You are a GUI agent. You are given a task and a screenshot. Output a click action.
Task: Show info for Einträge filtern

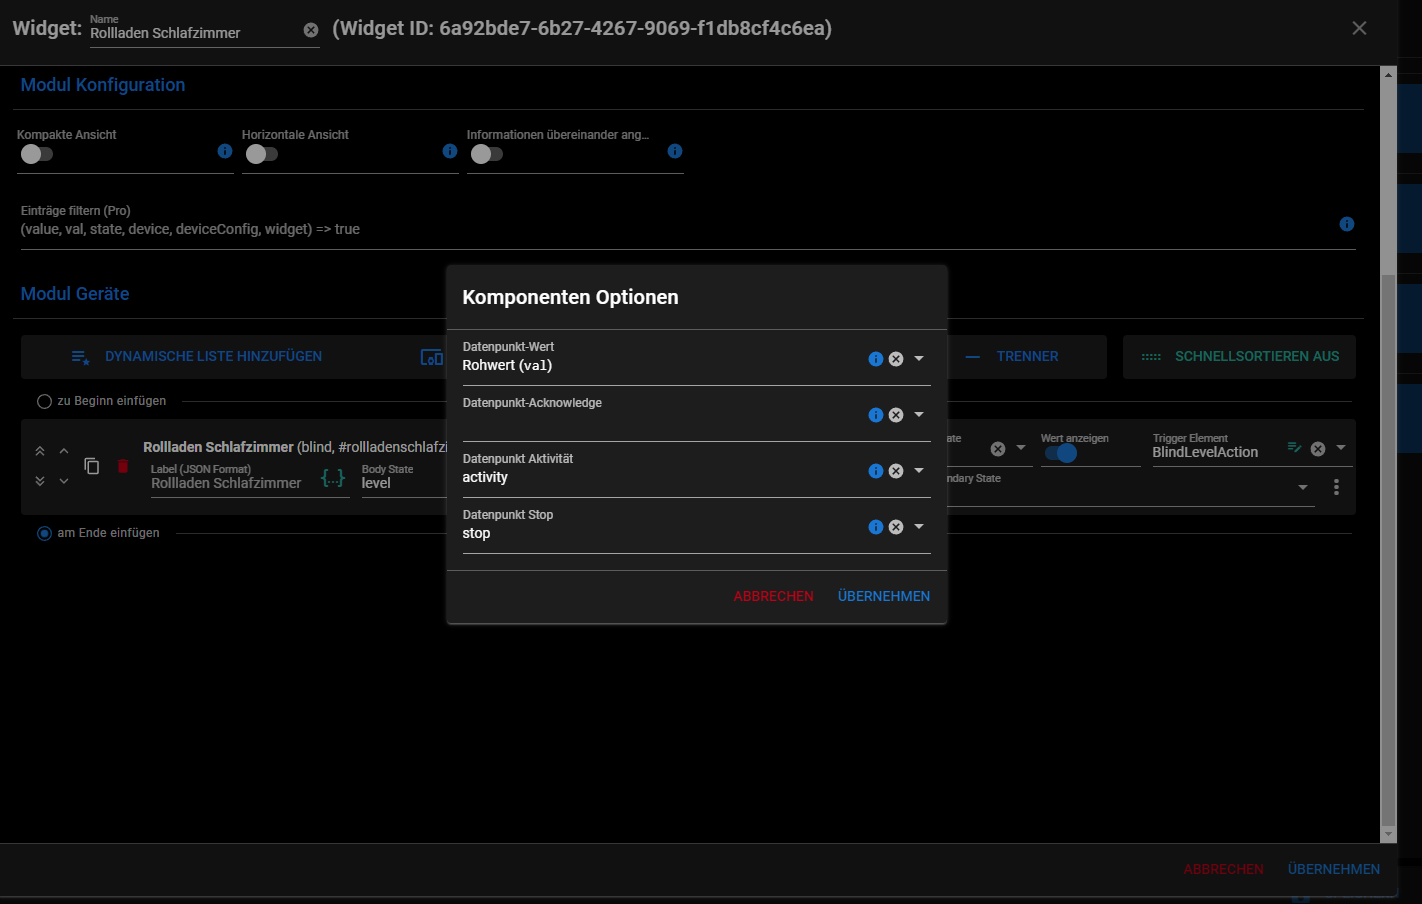1347,224
